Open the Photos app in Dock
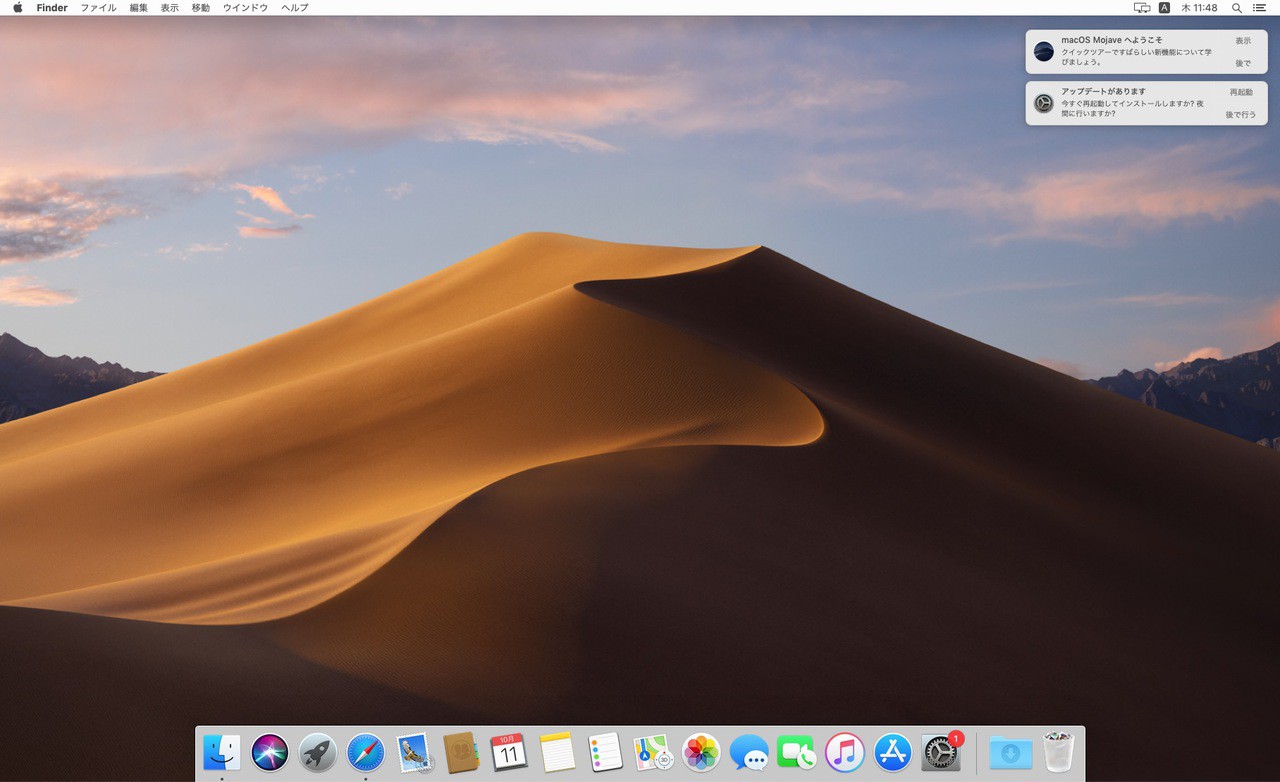Screen dimensions: 1280x782 point(701,752)
